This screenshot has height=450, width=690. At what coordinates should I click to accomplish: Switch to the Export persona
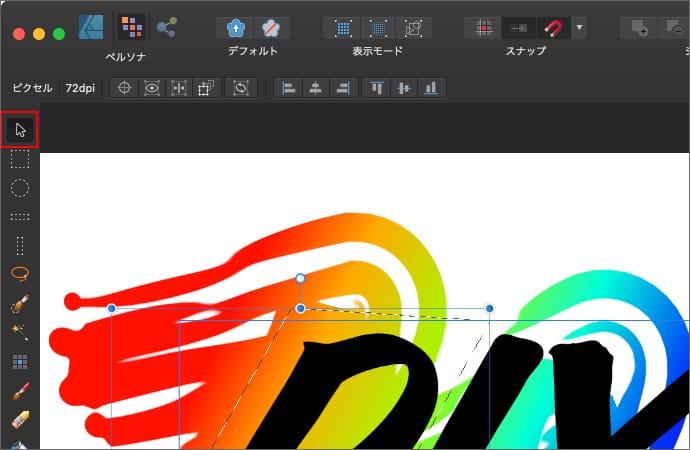[x=166, y=27]
